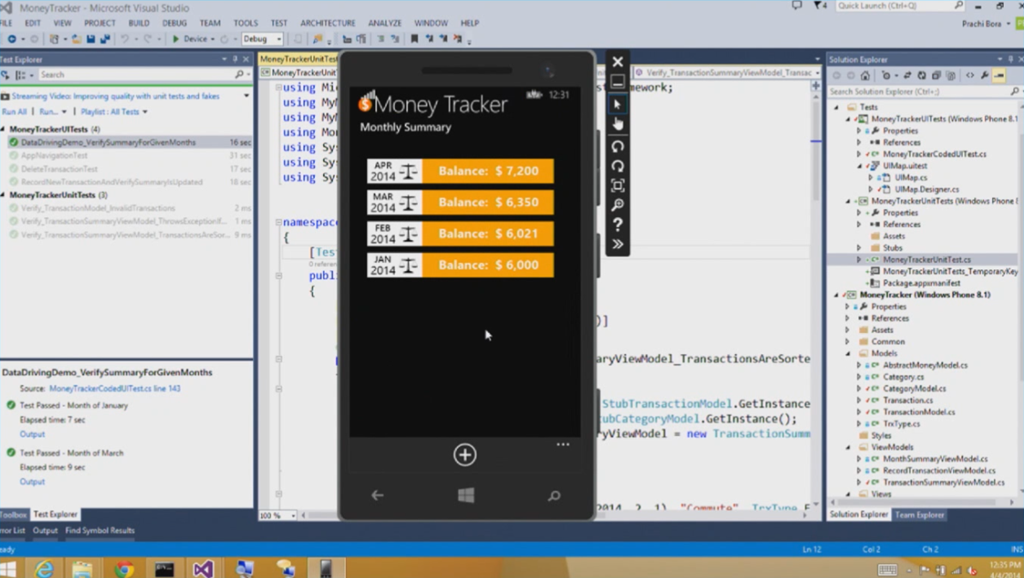Expand the Stubs folder node
Viewport: 1024px width, 578px height.
[859, 248]
